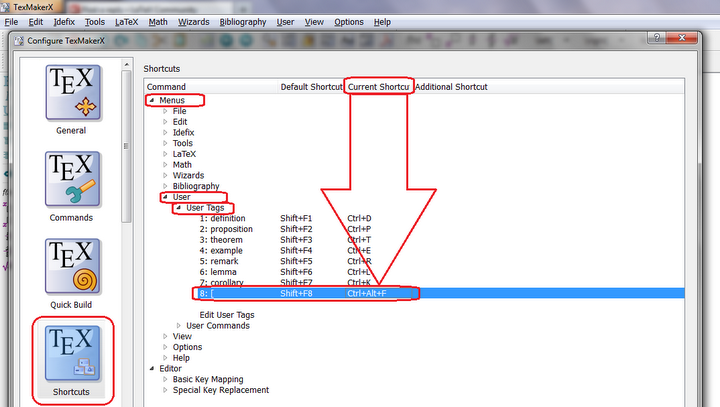The height and width of the screenshot is (407, 720).
Task: Open the Idefix menu
Action: [x=64, y=22]
